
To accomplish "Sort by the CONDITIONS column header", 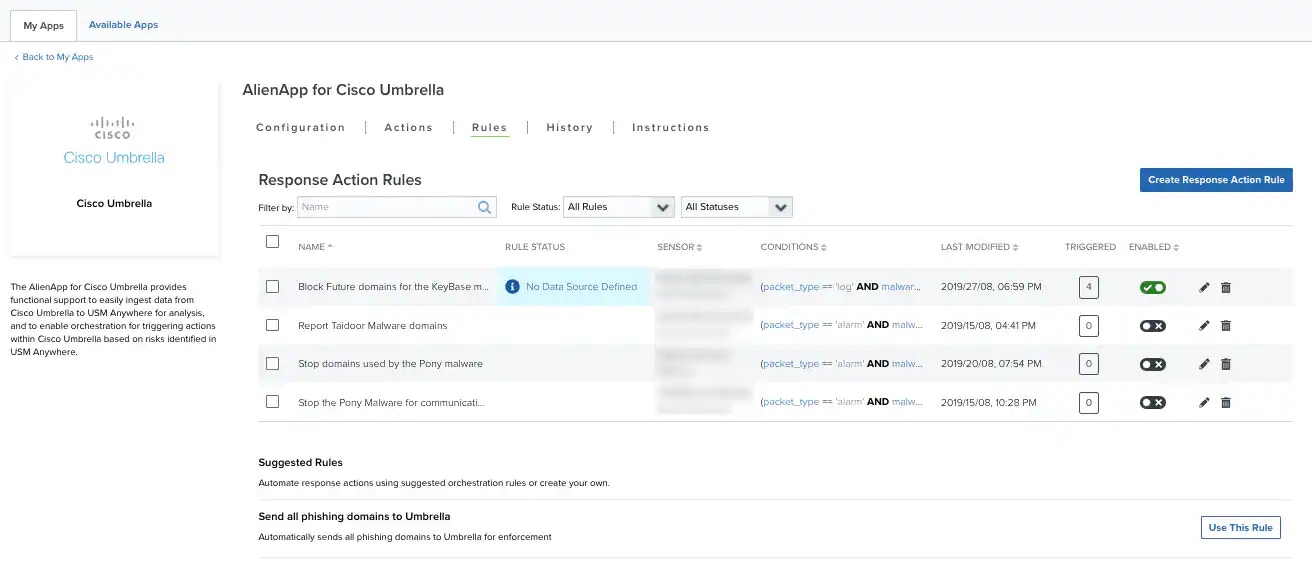I will [793, 247].
